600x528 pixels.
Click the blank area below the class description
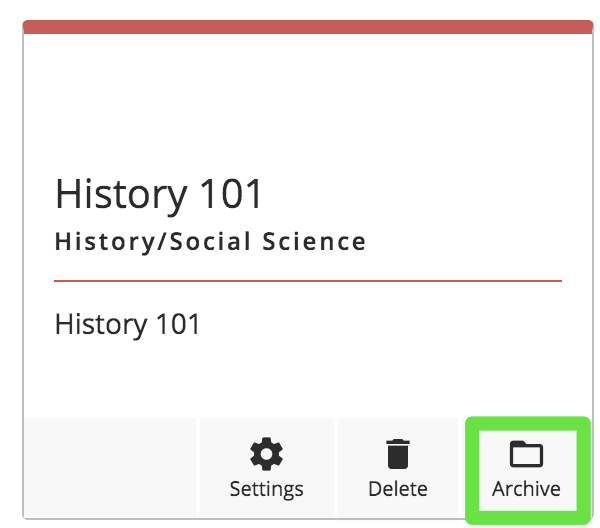(x=307, y=378)
